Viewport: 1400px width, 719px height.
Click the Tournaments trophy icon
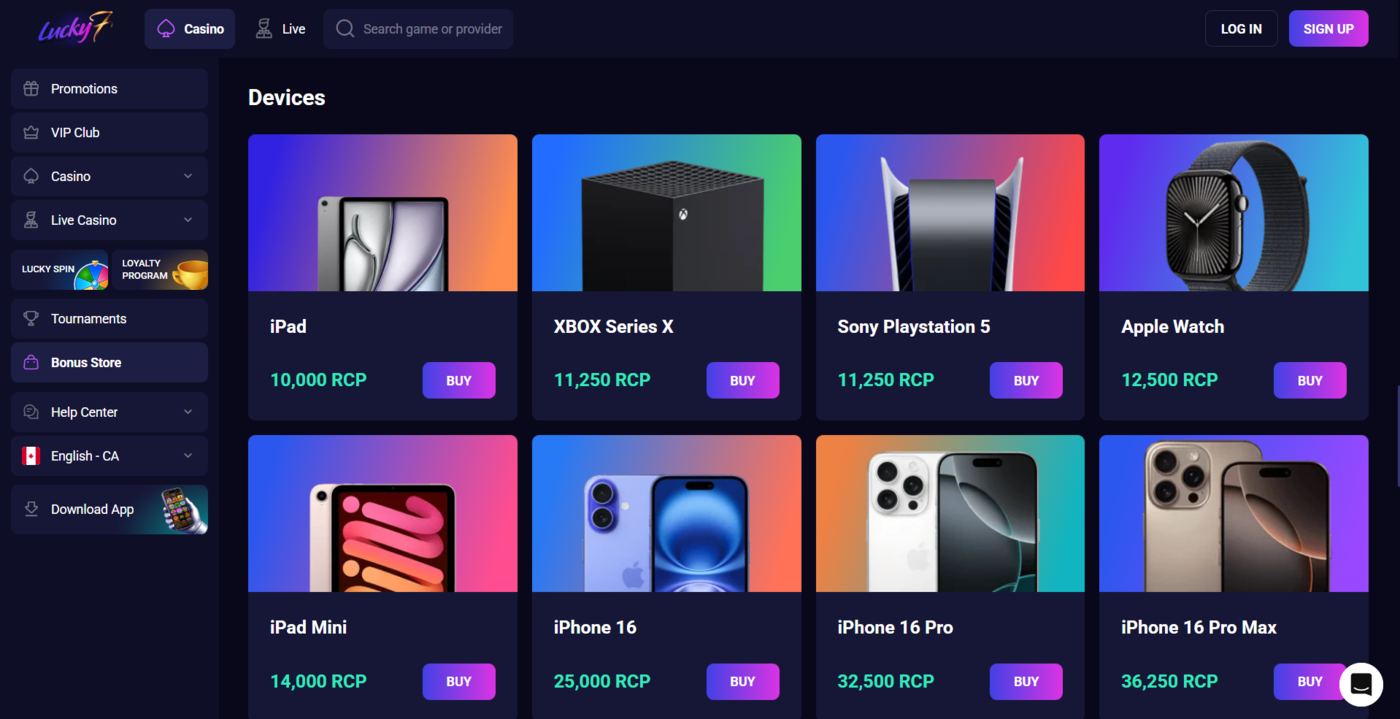click(31, 319)
